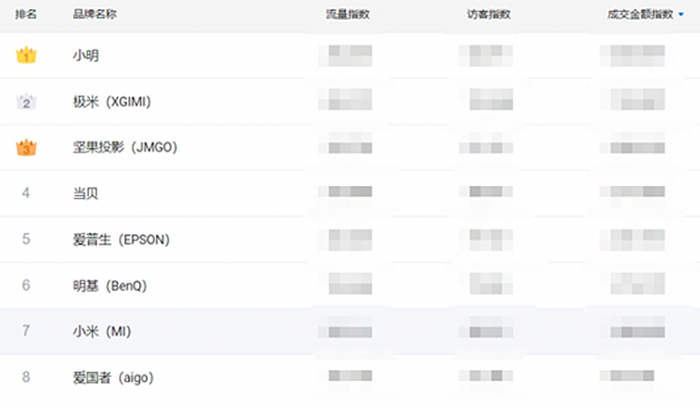Screen dimensions: 700x409
Task: Click the silver crown rank 2 icon
Action: coord(26,101)
